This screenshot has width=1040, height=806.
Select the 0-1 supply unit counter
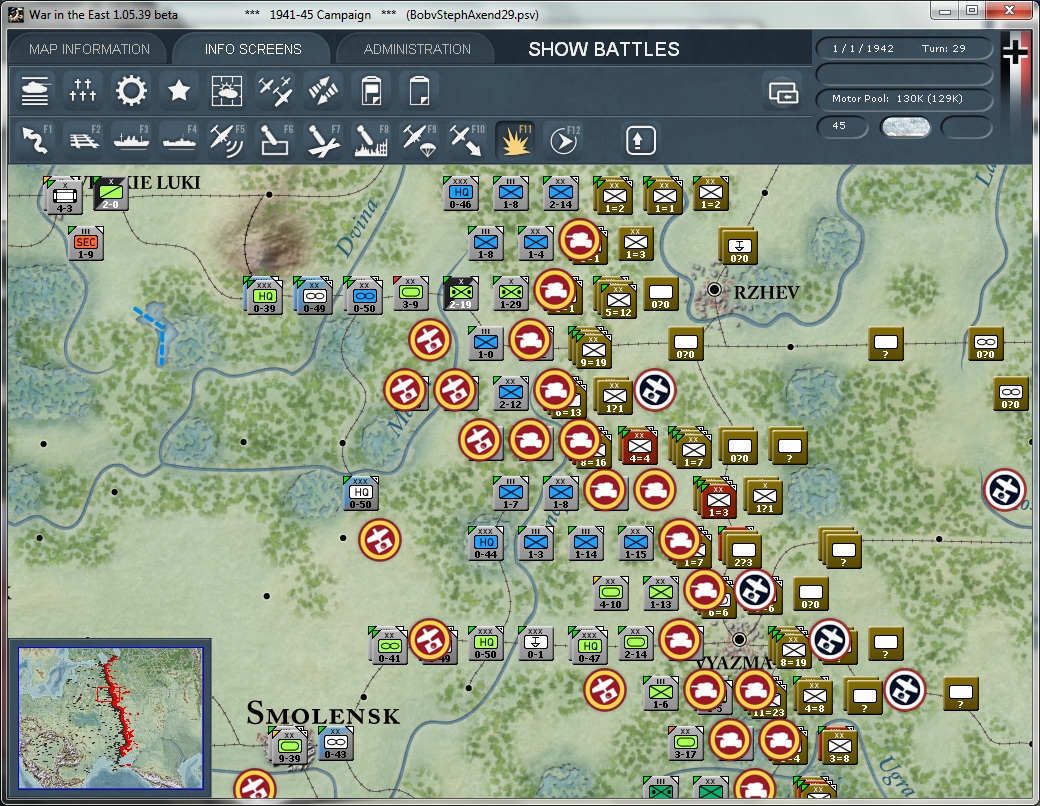(535, 643)
